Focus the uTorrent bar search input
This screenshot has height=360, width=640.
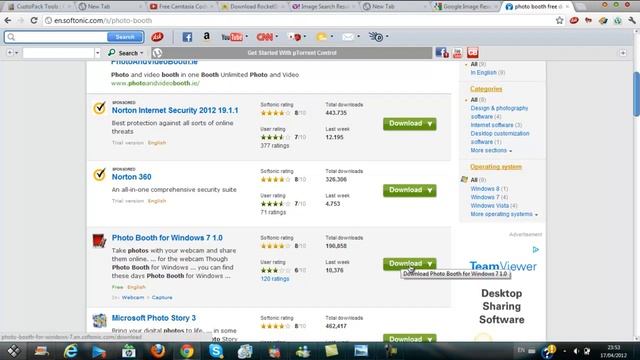58,53
